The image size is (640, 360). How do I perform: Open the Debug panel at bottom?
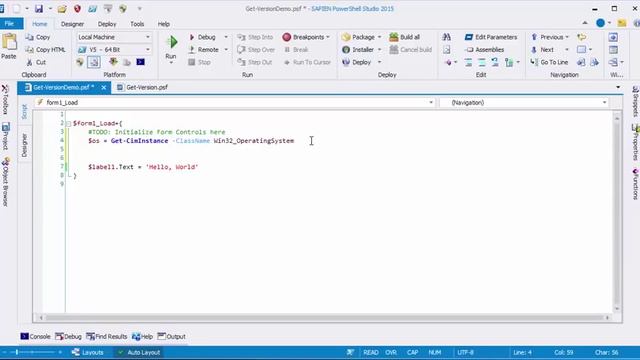(x=69, y=337)
